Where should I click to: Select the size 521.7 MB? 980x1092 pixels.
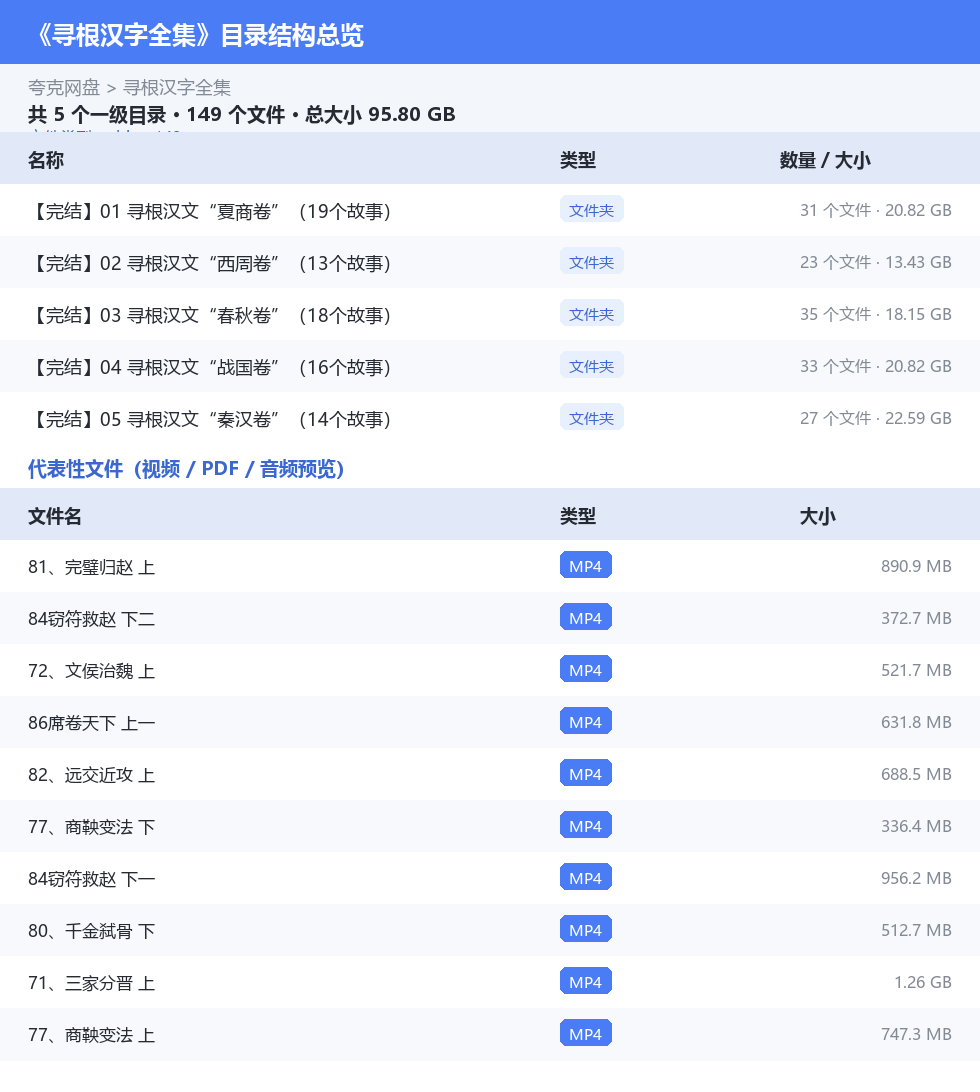click(x=916, y=671)
